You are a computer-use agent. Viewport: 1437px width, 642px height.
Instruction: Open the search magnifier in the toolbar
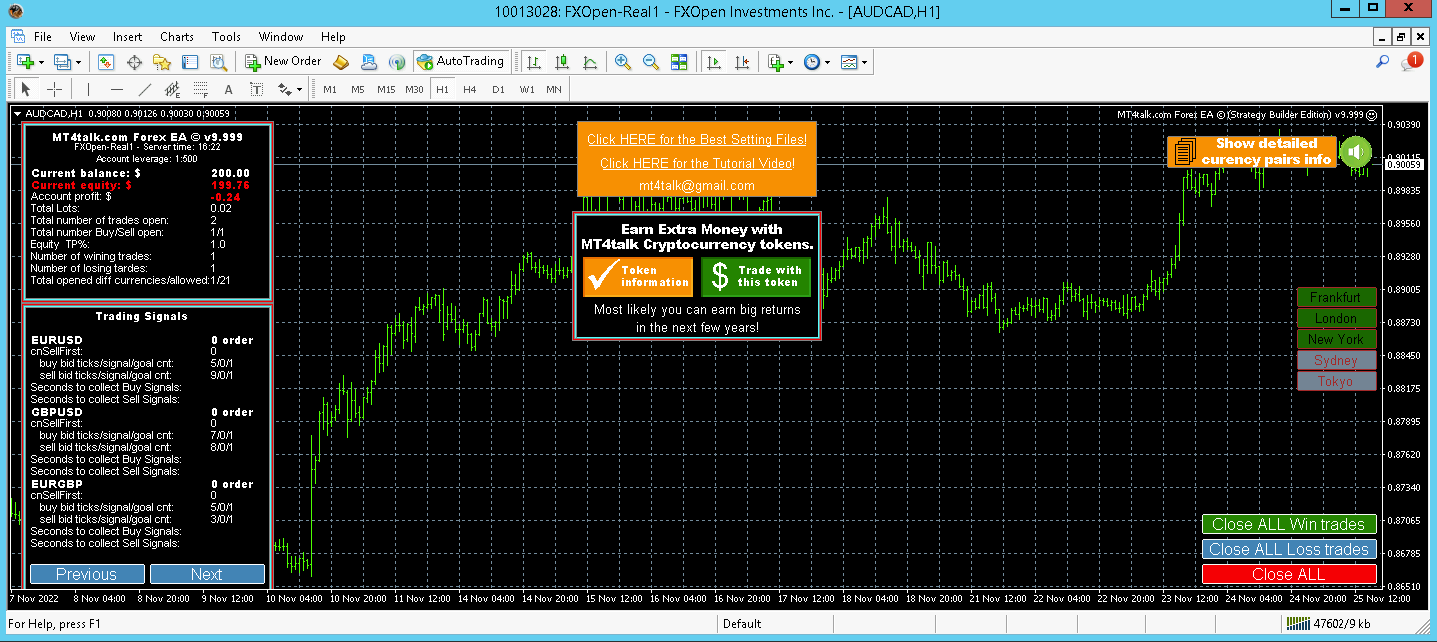tap(1383, 62)
